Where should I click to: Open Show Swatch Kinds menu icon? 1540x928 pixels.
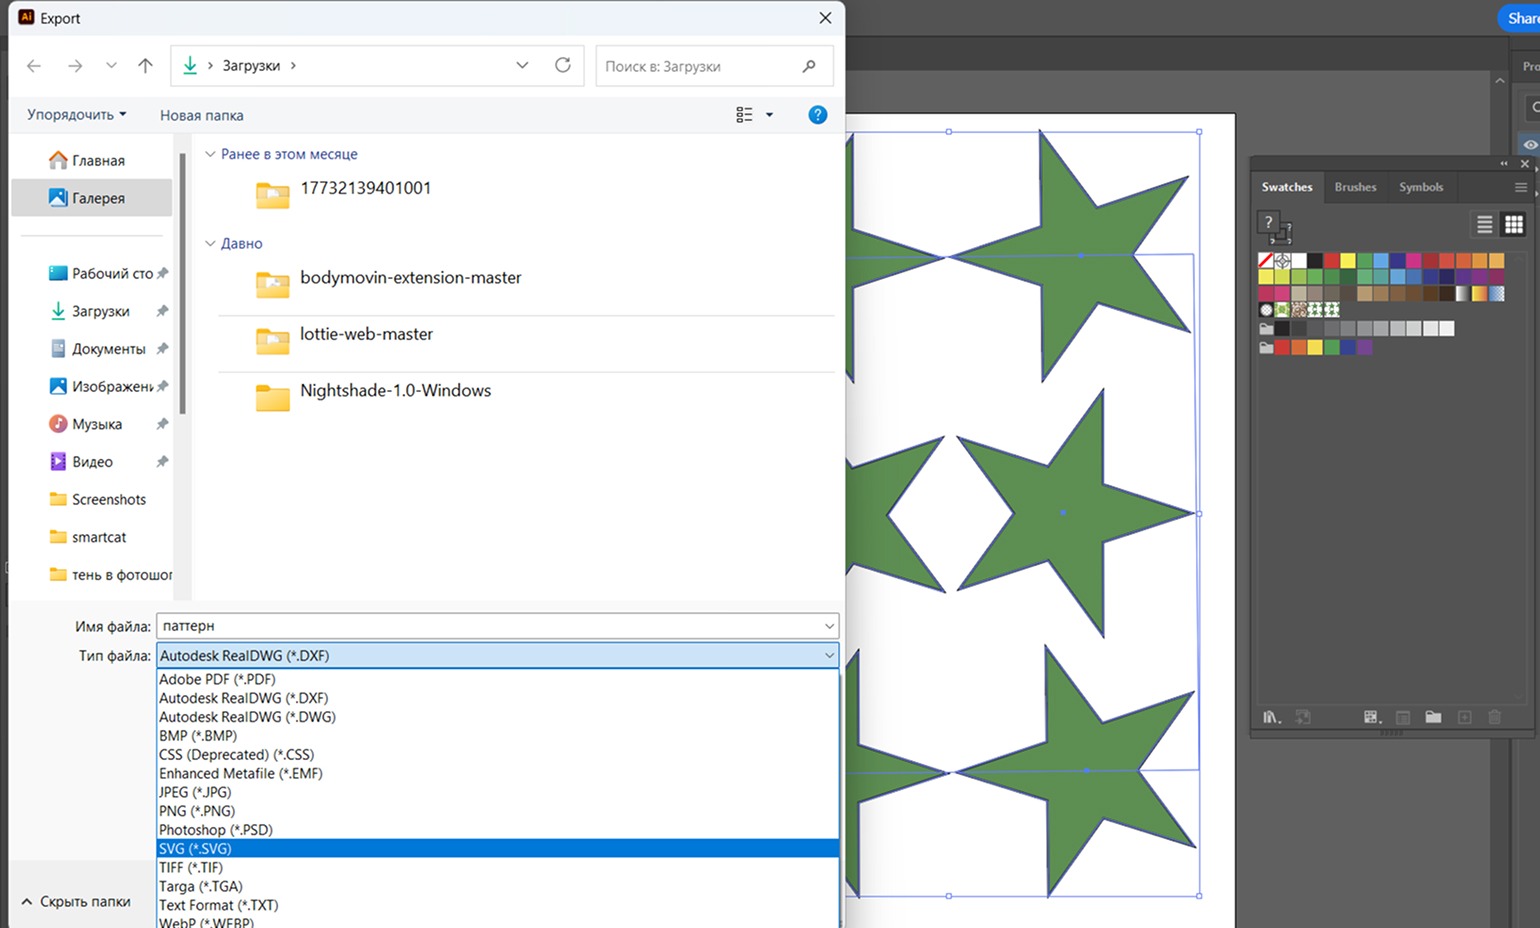[1372, 717]
